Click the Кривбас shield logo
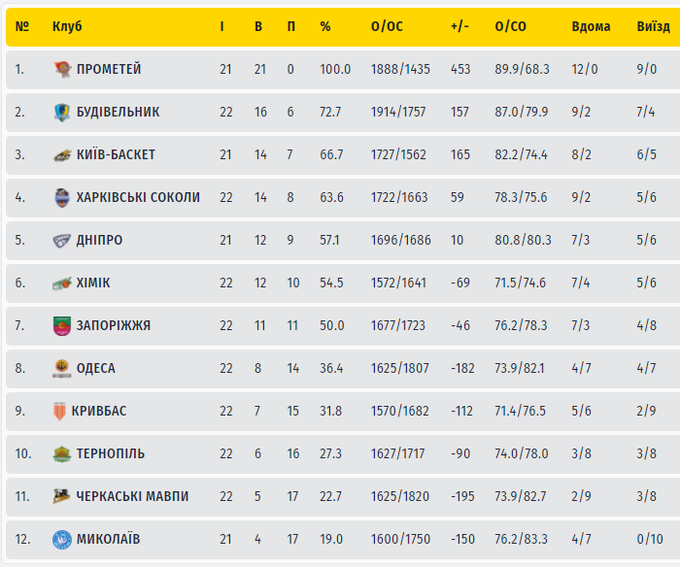Screen dimensions: 680x567 click(62, 411)
